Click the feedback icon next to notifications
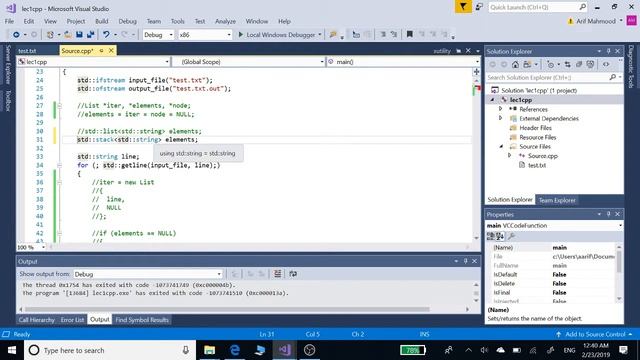This screenshot has height=360, width=640. 479,7
